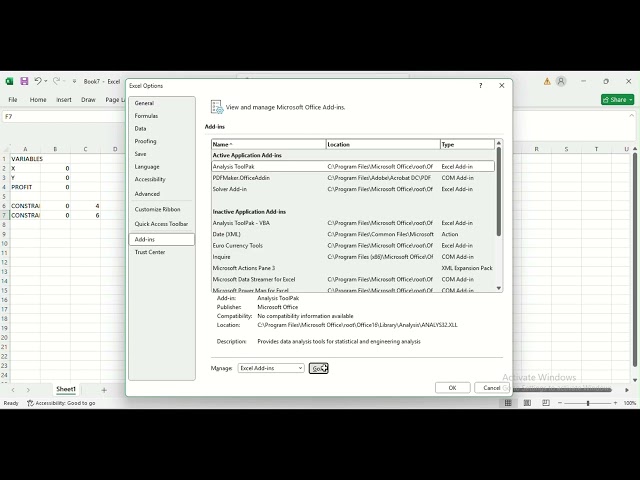Click row 9 header in worksheet
The height and width of the screenshot is (480, 640).
4,234
